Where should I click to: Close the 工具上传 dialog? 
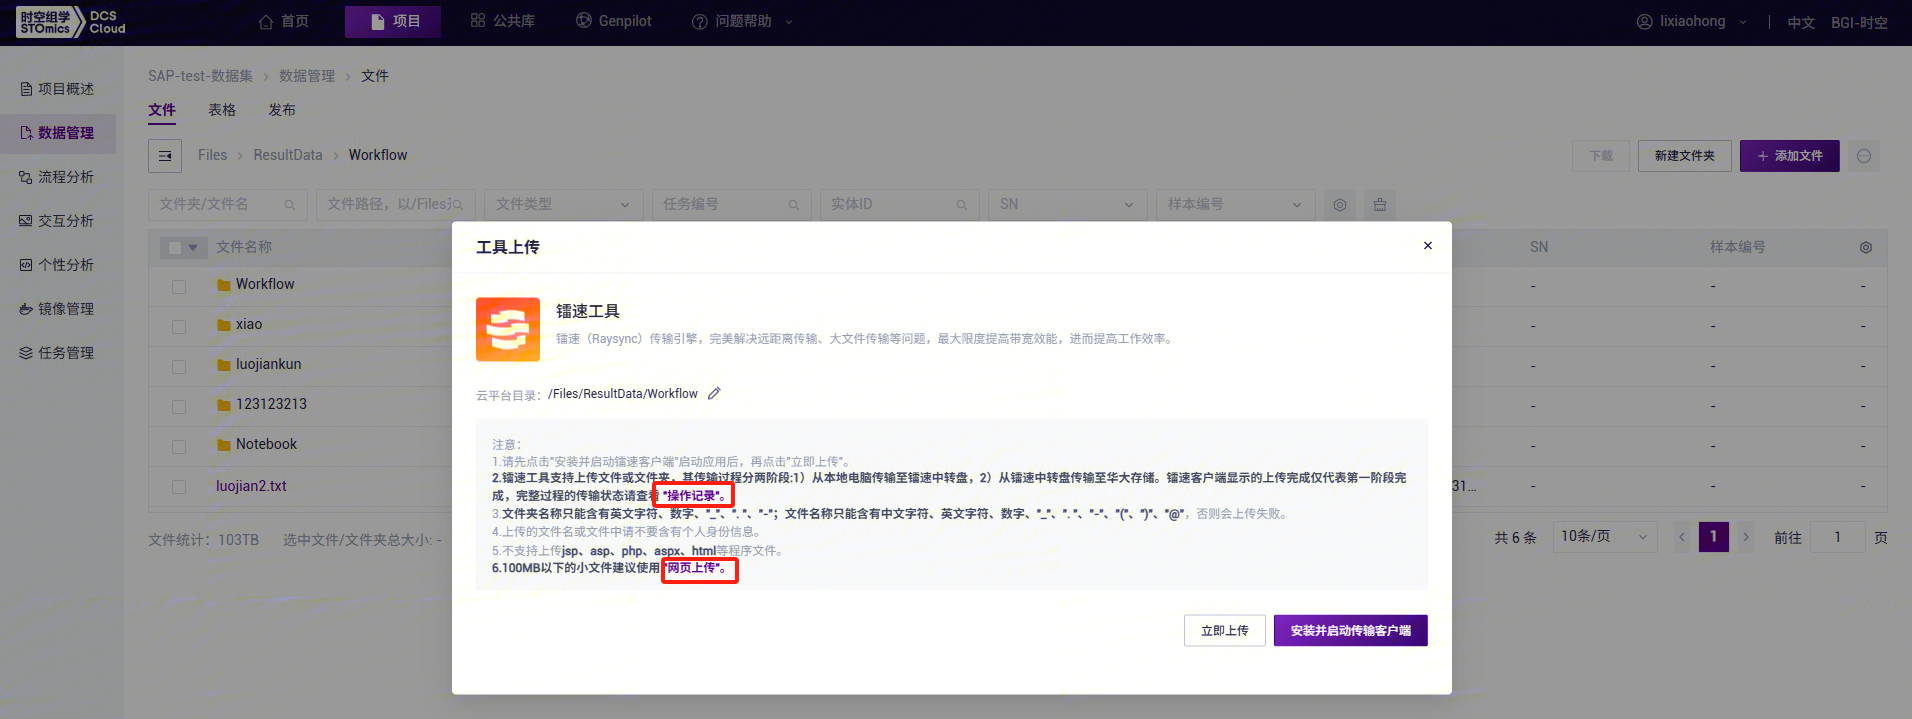pos(1428,245)
